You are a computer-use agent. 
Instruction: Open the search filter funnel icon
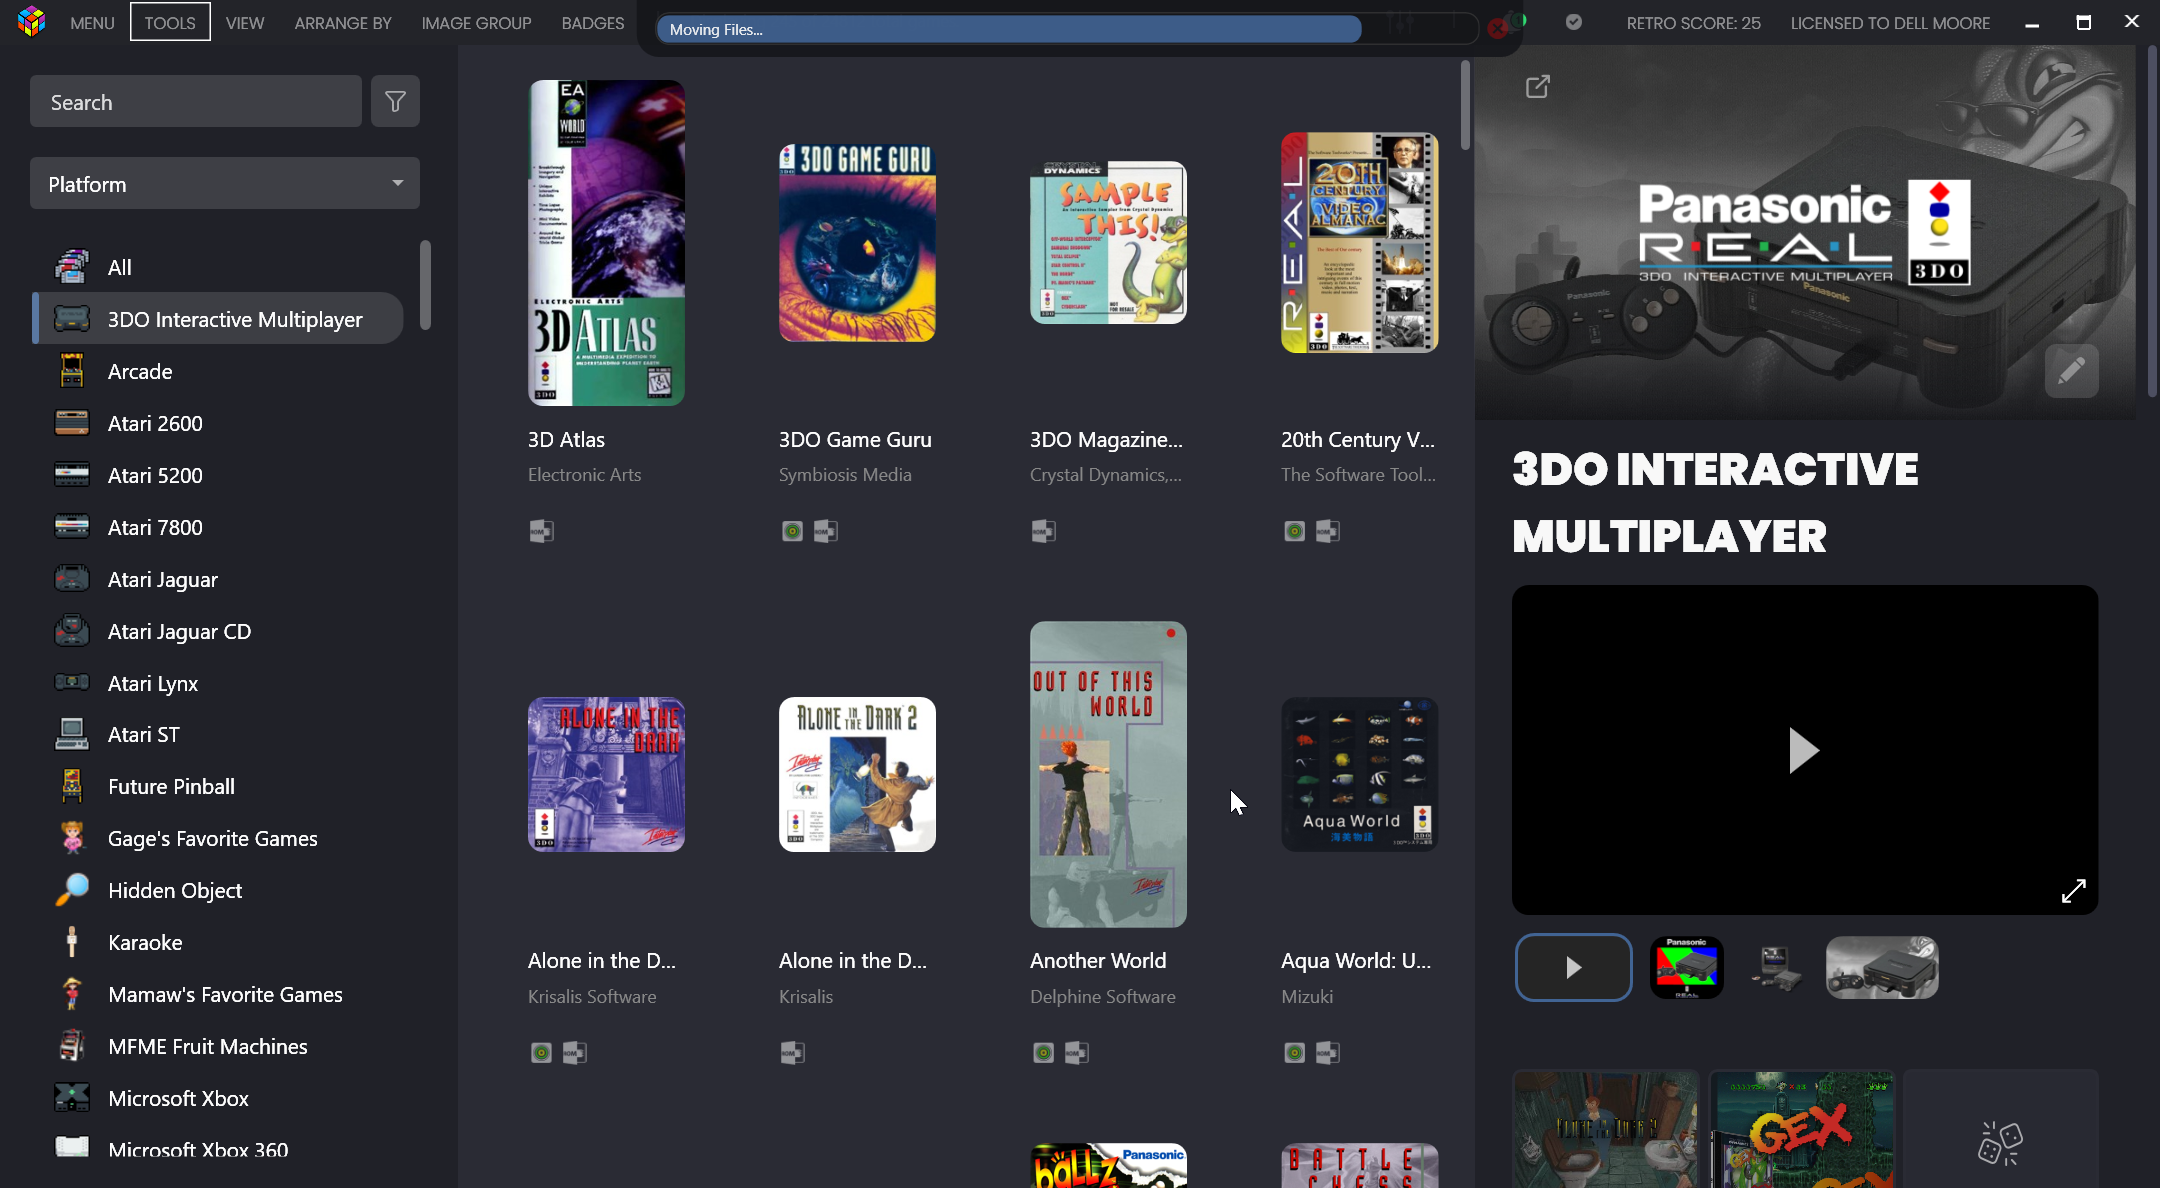[395, 101]
